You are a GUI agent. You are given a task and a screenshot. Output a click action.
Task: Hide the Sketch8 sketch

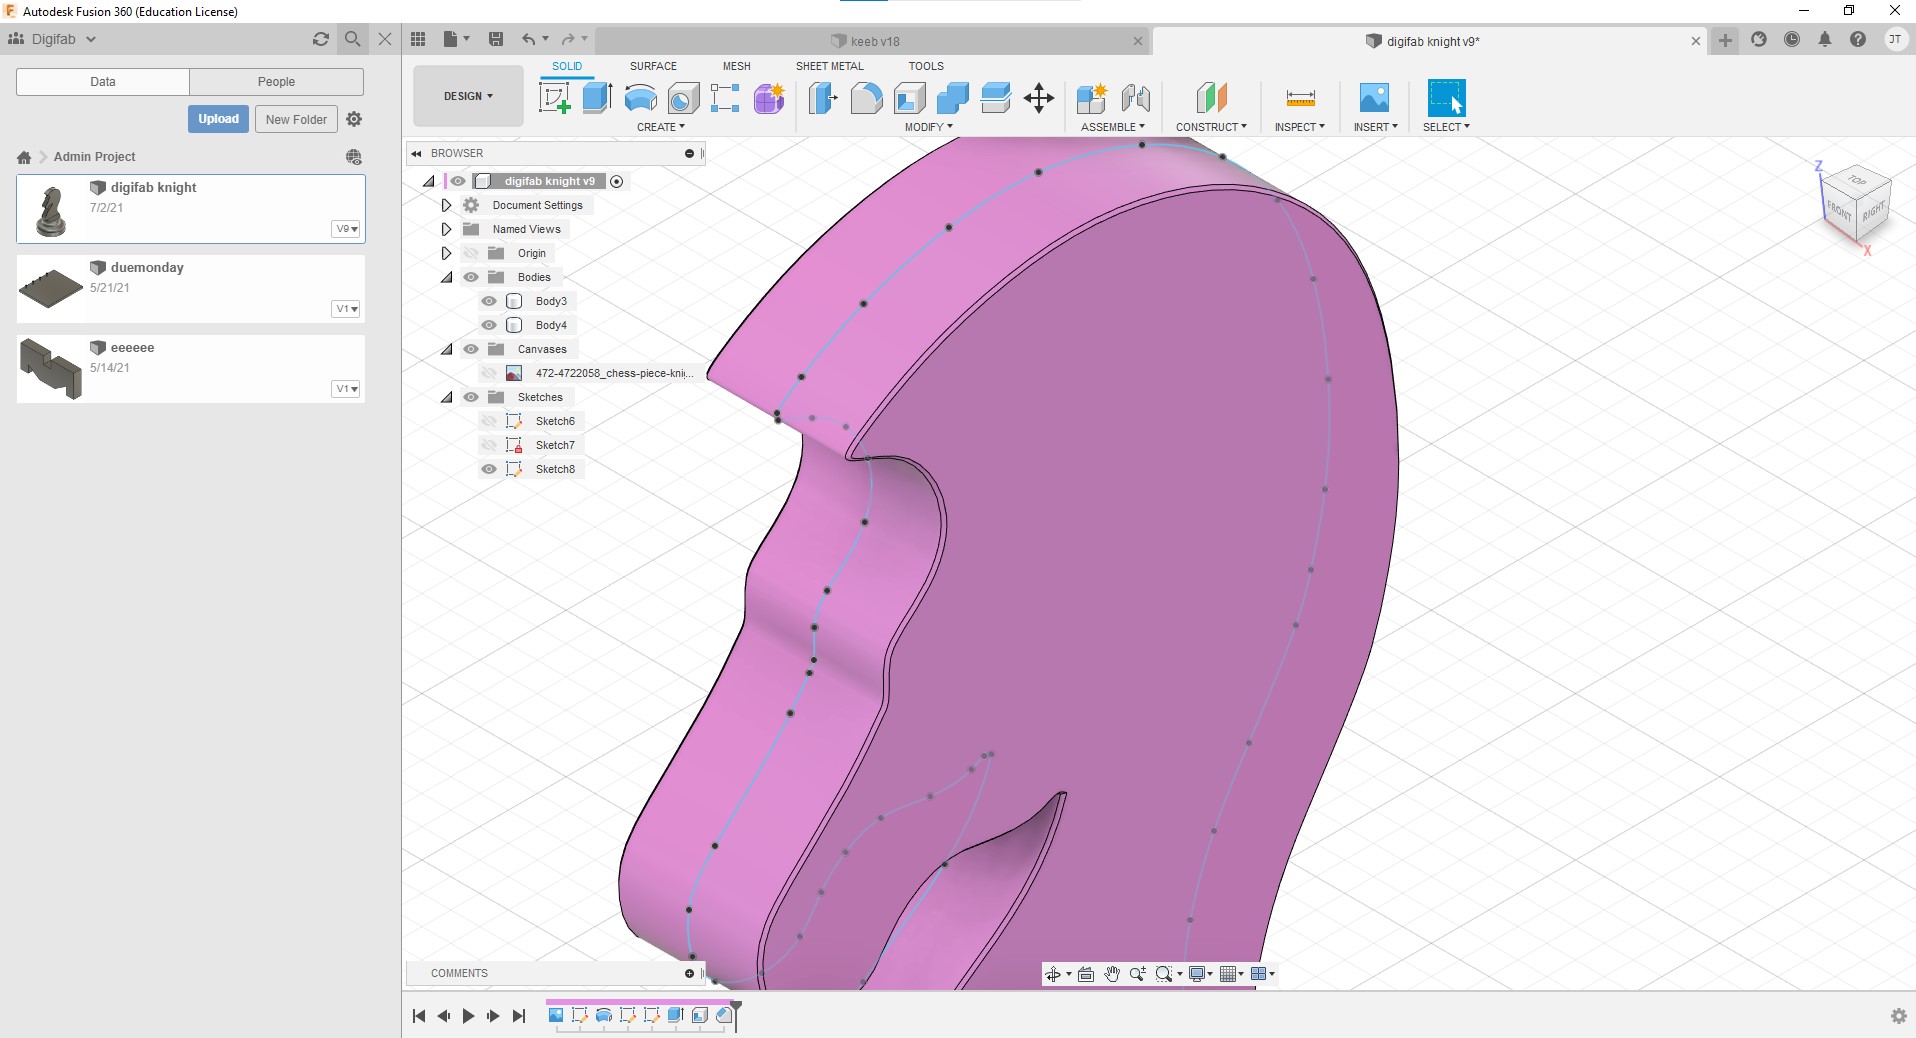[x=489, y=469]
